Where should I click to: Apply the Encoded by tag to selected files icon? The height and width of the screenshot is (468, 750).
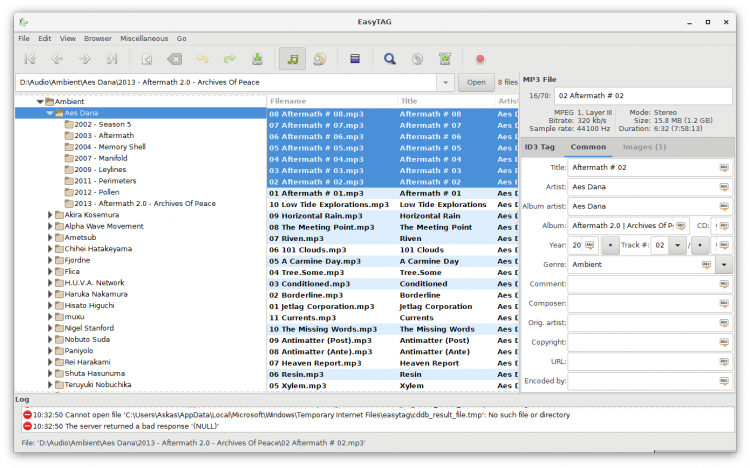(x=724, y=381)
